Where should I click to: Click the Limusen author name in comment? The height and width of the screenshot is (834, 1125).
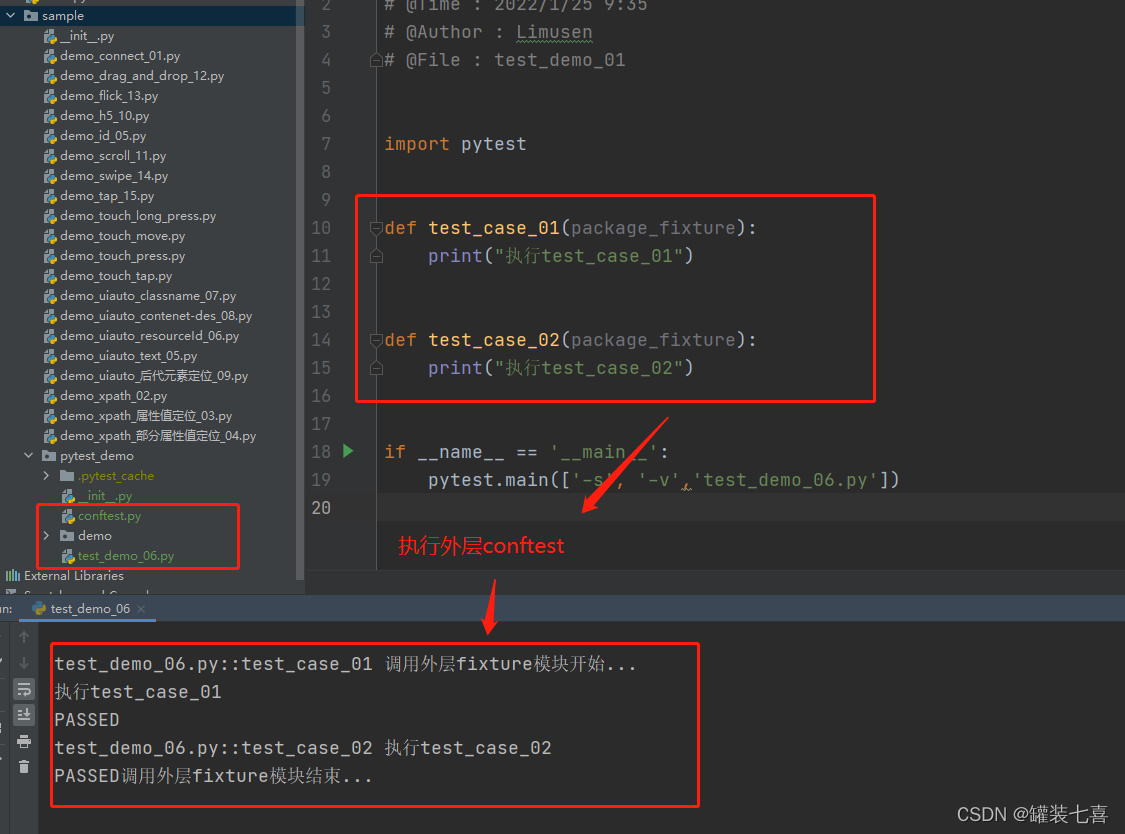click(x=554, y=32)
